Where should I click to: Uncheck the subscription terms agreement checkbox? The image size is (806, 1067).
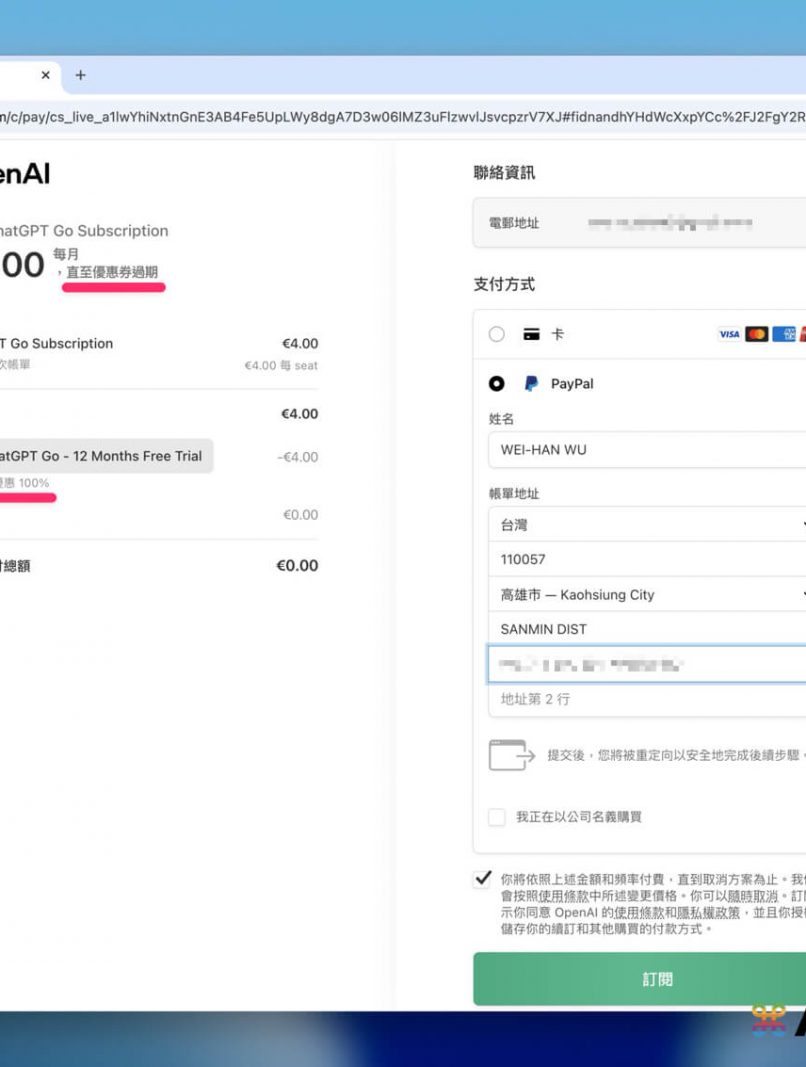click(x=483, y=879)
